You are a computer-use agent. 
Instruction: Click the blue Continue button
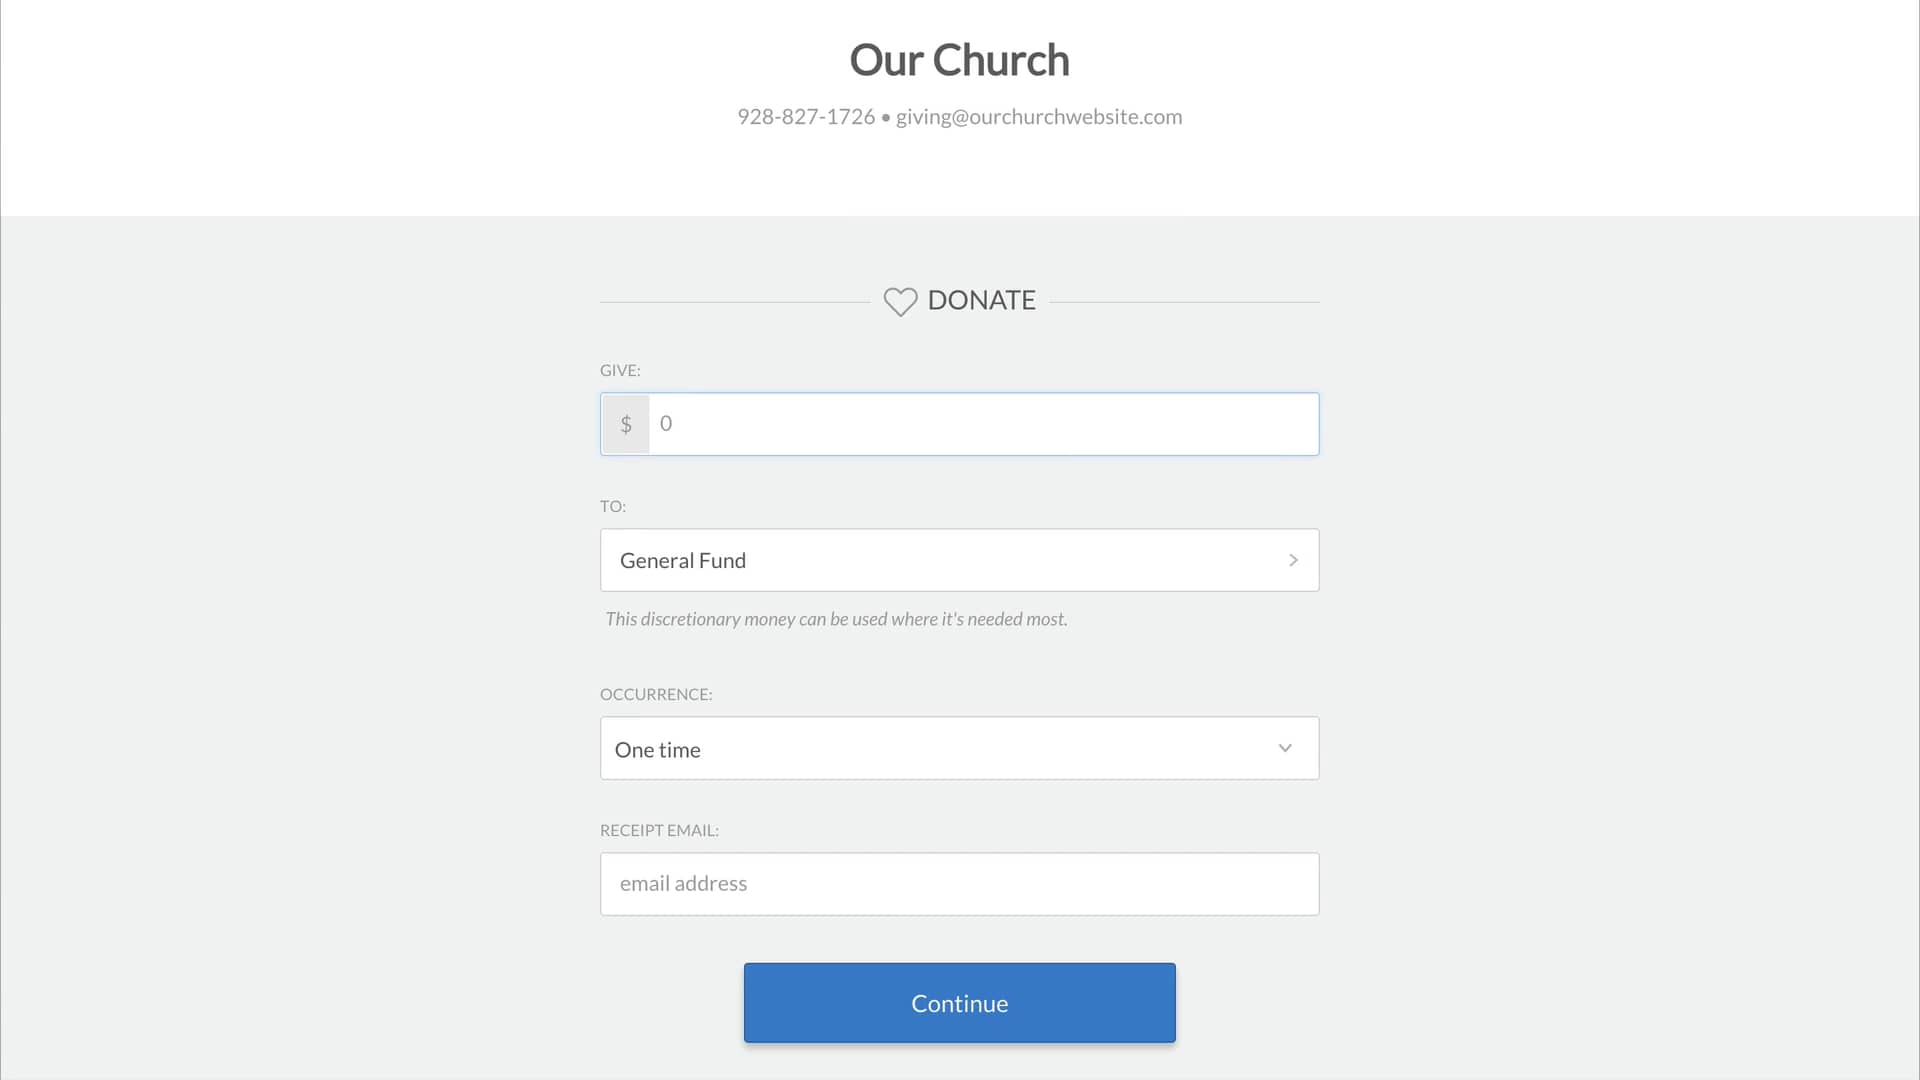click(x=959, y=1003)
